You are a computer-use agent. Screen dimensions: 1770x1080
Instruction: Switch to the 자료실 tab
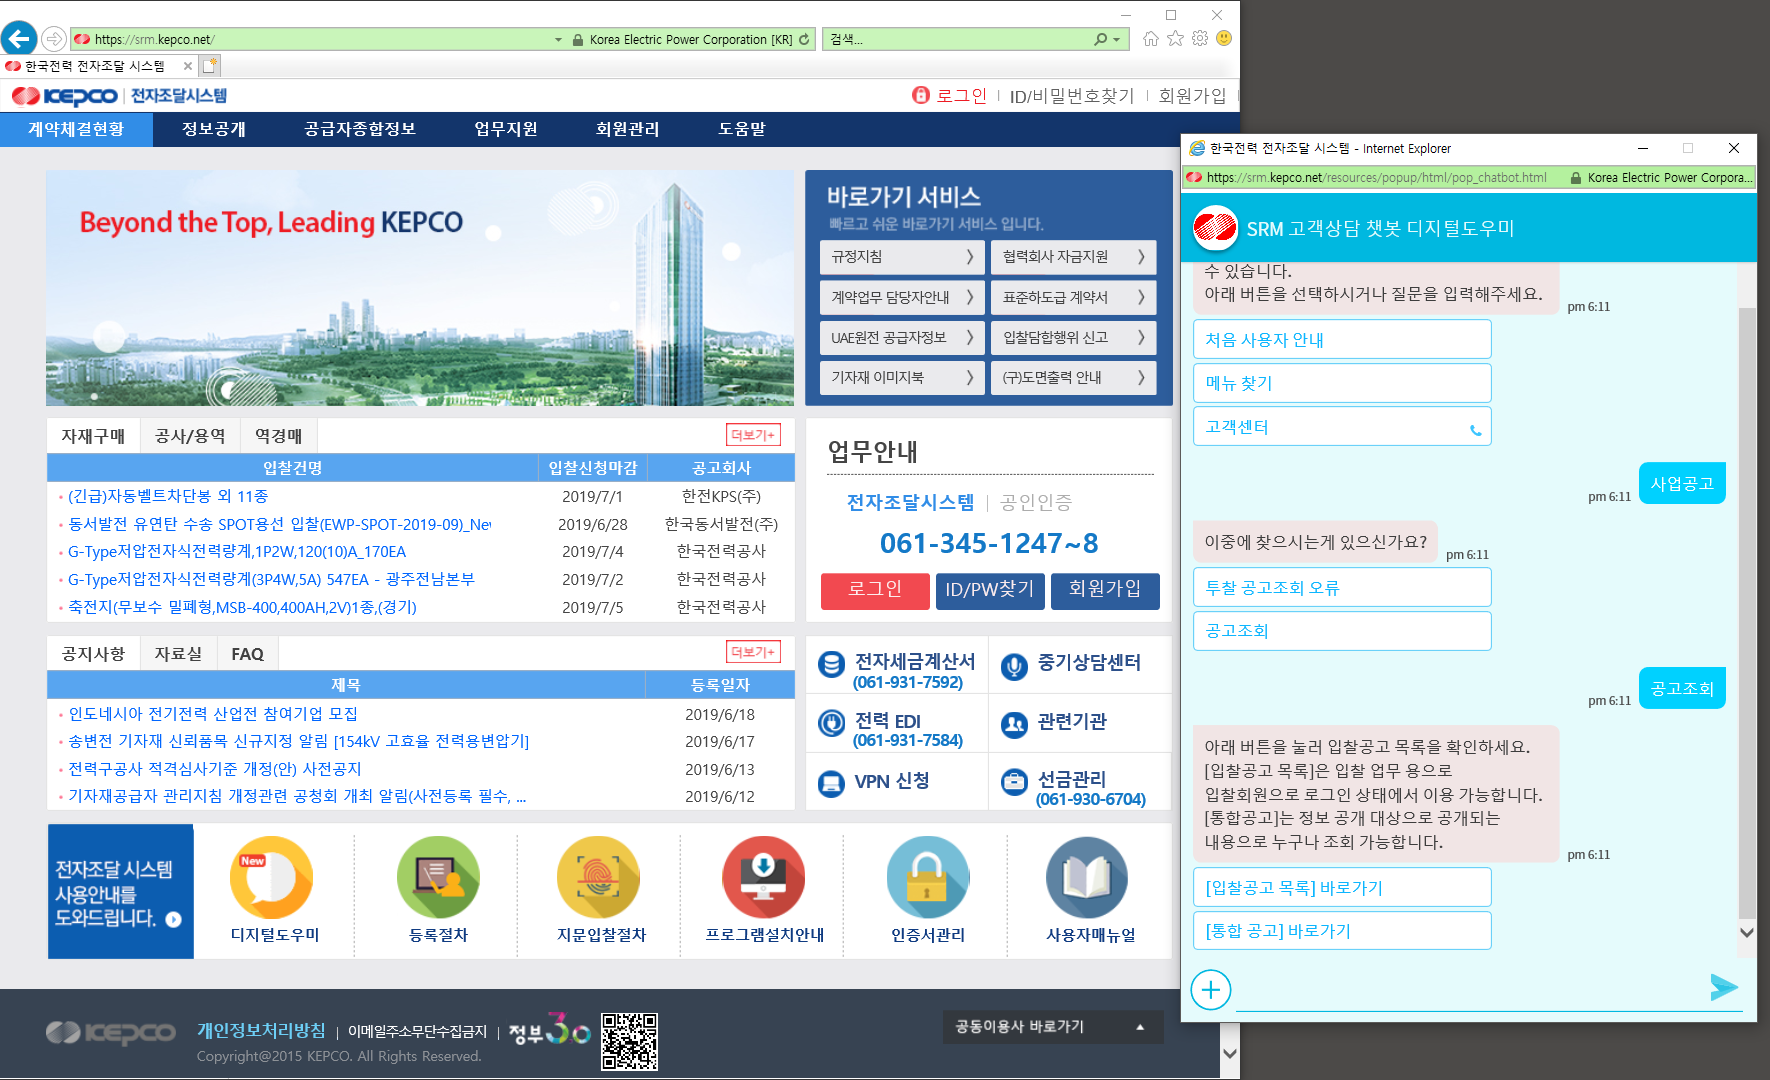pyautogui.click(x=178, y=654)
